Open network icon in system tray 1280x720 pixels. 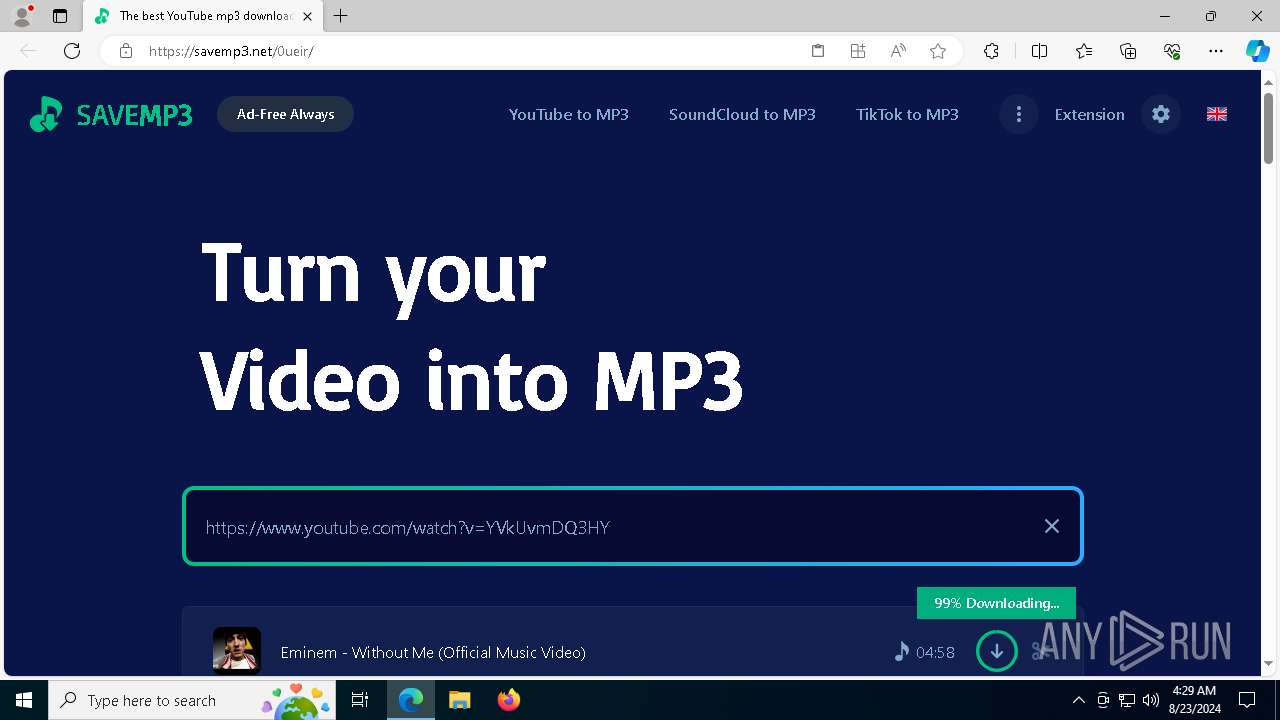(x=1127, y=700)
